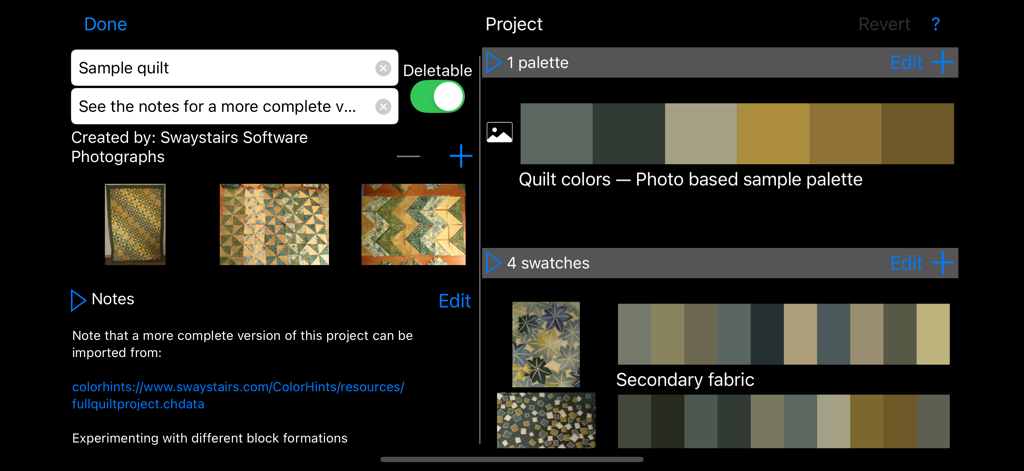1024x471 pixels.
Task: Toggle the Deletable switch off
Action: pos(437,97)
